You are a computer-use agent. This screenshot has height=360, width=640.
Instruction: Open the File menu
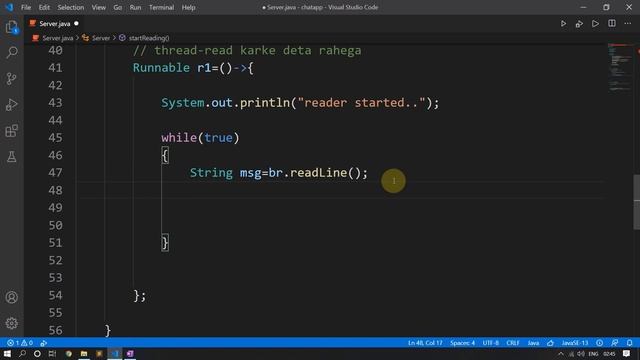[26, 7]
